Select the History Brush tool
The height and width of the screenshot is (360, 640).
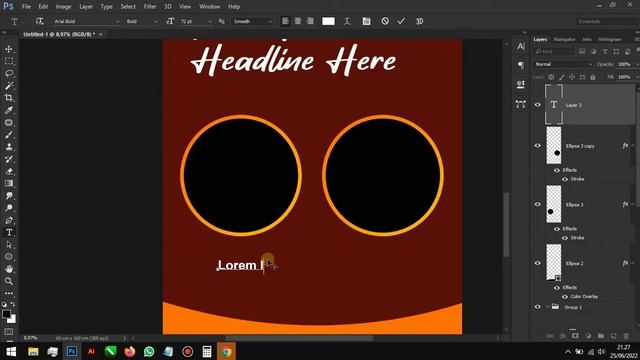pos(9,159)
